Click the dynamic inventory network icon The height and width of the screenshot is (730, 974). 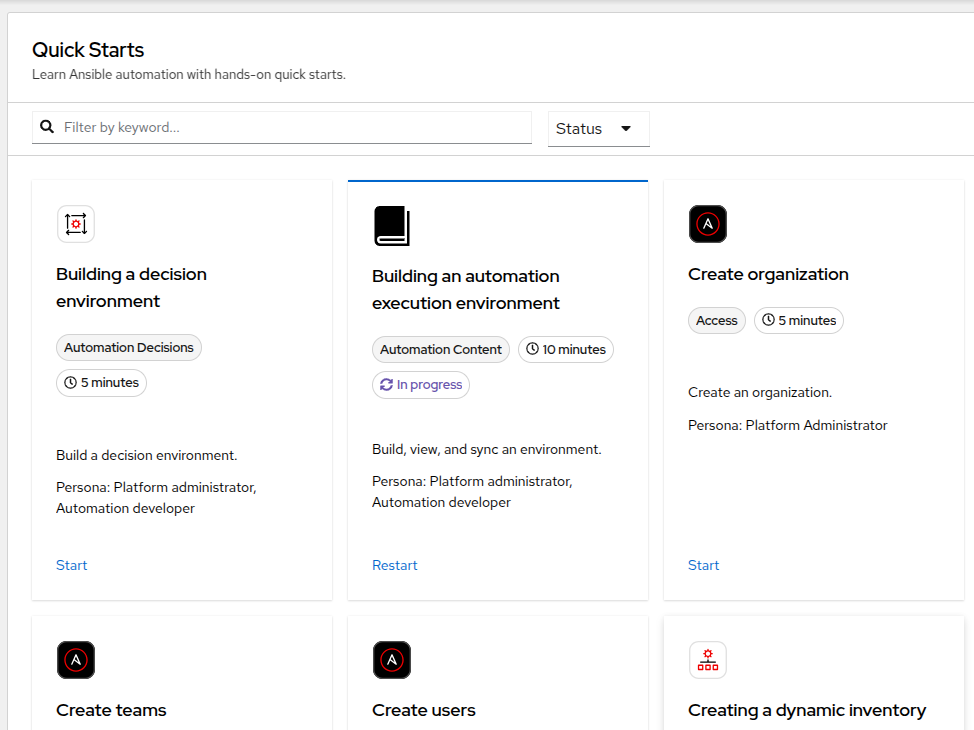coord(708,660)
